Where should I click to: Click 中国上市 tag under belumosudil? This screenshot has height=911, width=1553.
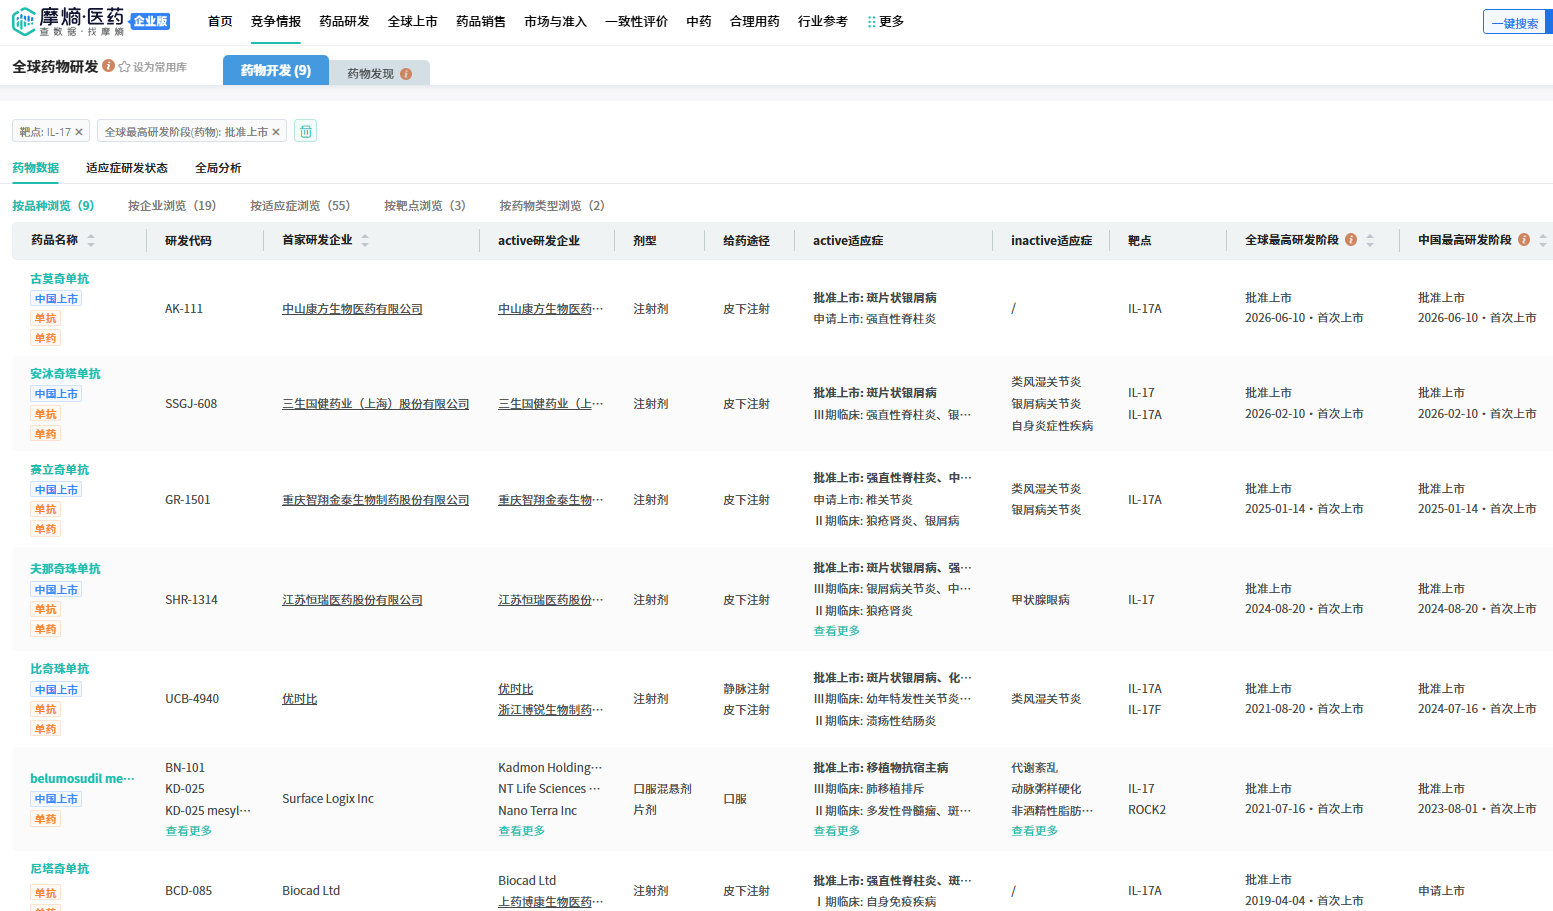coord(56,799)
